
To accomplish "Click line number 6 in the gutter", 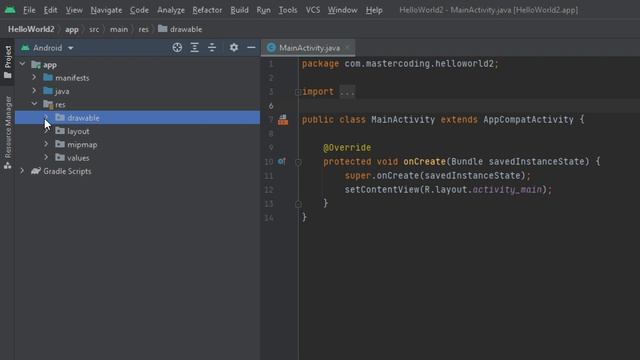I will coord(271,106).
